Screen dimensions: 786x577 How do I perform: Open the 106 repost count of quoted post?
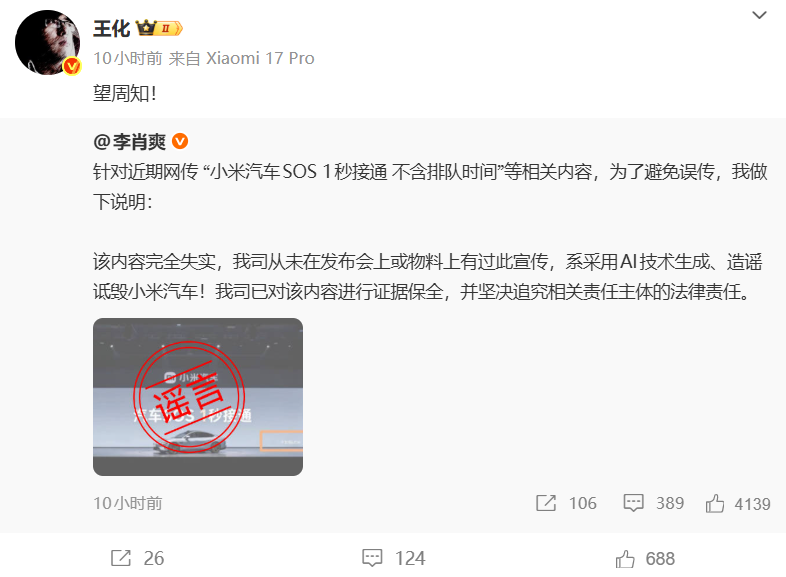click(x=582, y=503)
